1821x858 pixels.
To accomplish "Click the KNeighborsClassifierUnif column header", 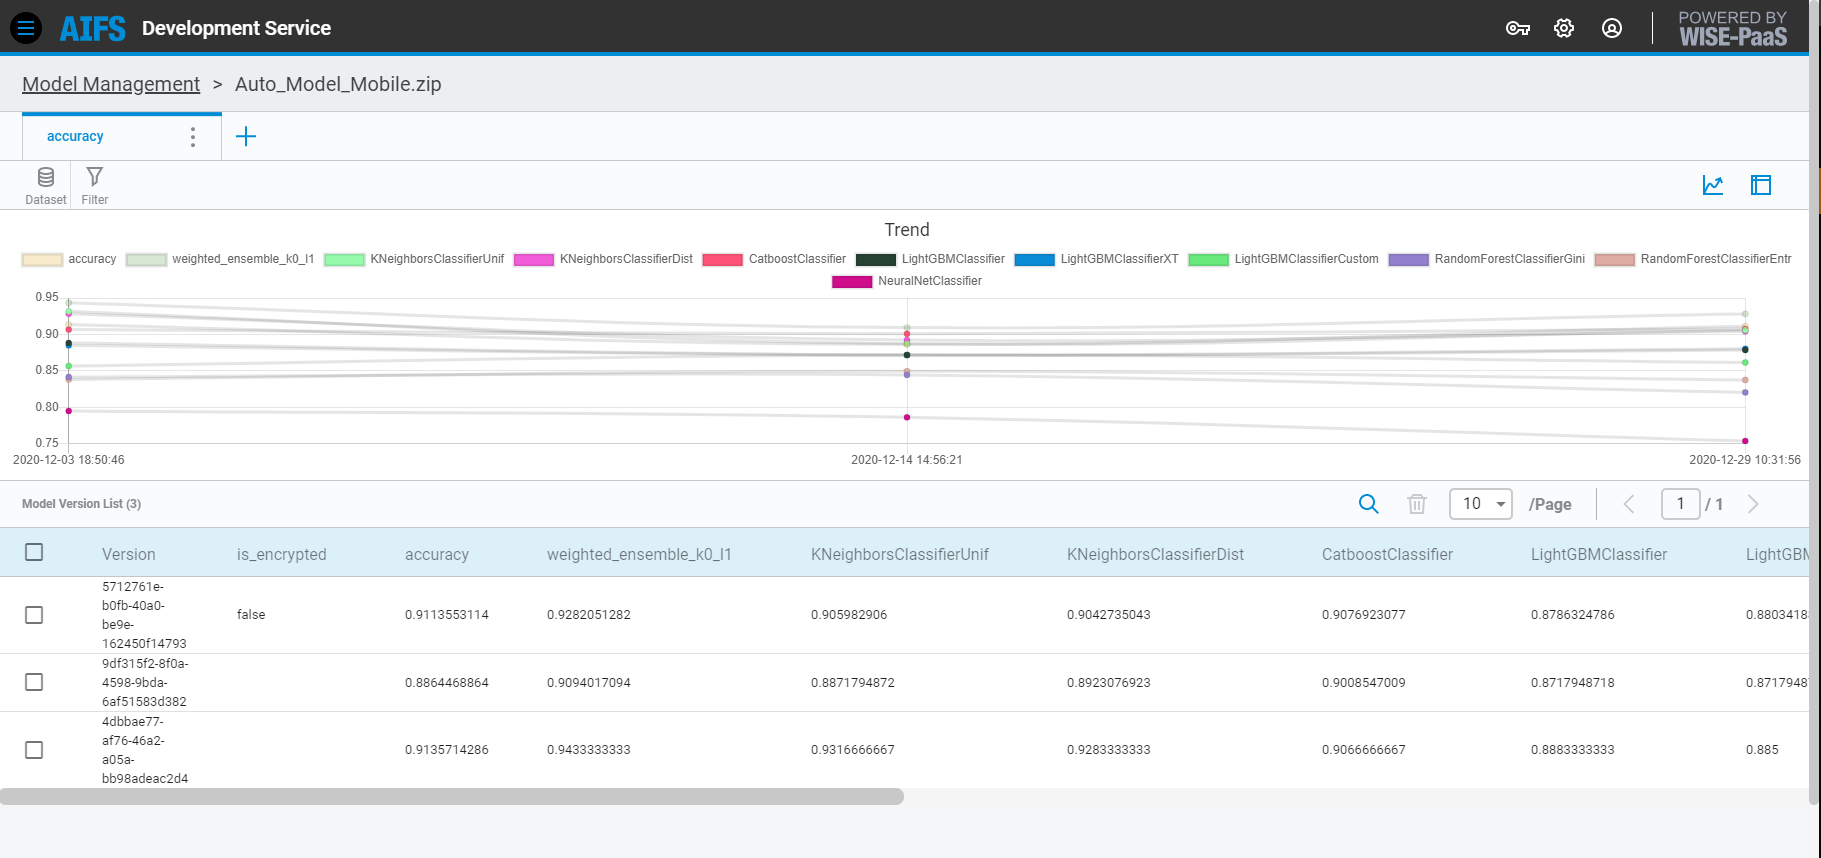I will click(900, 554).
